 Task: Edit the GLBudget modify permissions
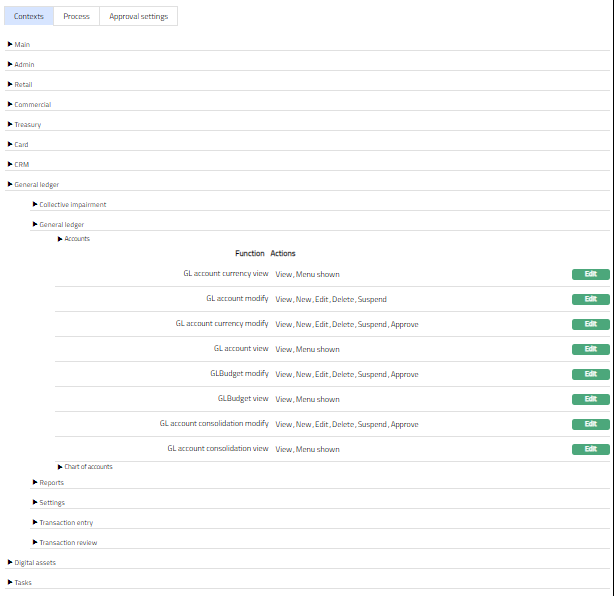pyautogui.click(x=590, y=374)
